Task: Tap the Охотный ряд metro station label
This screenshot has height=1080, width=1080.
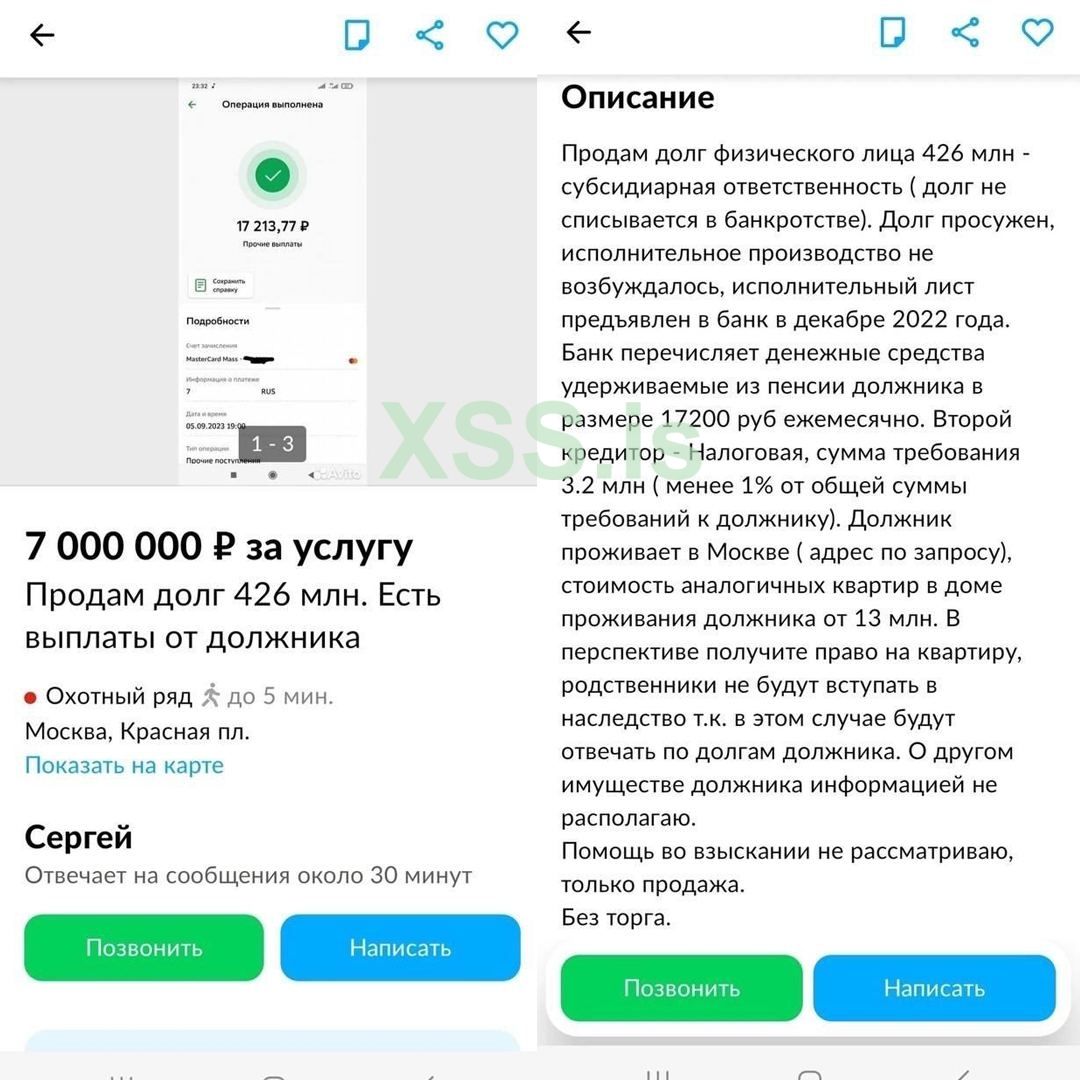Action: pos(119,696)
